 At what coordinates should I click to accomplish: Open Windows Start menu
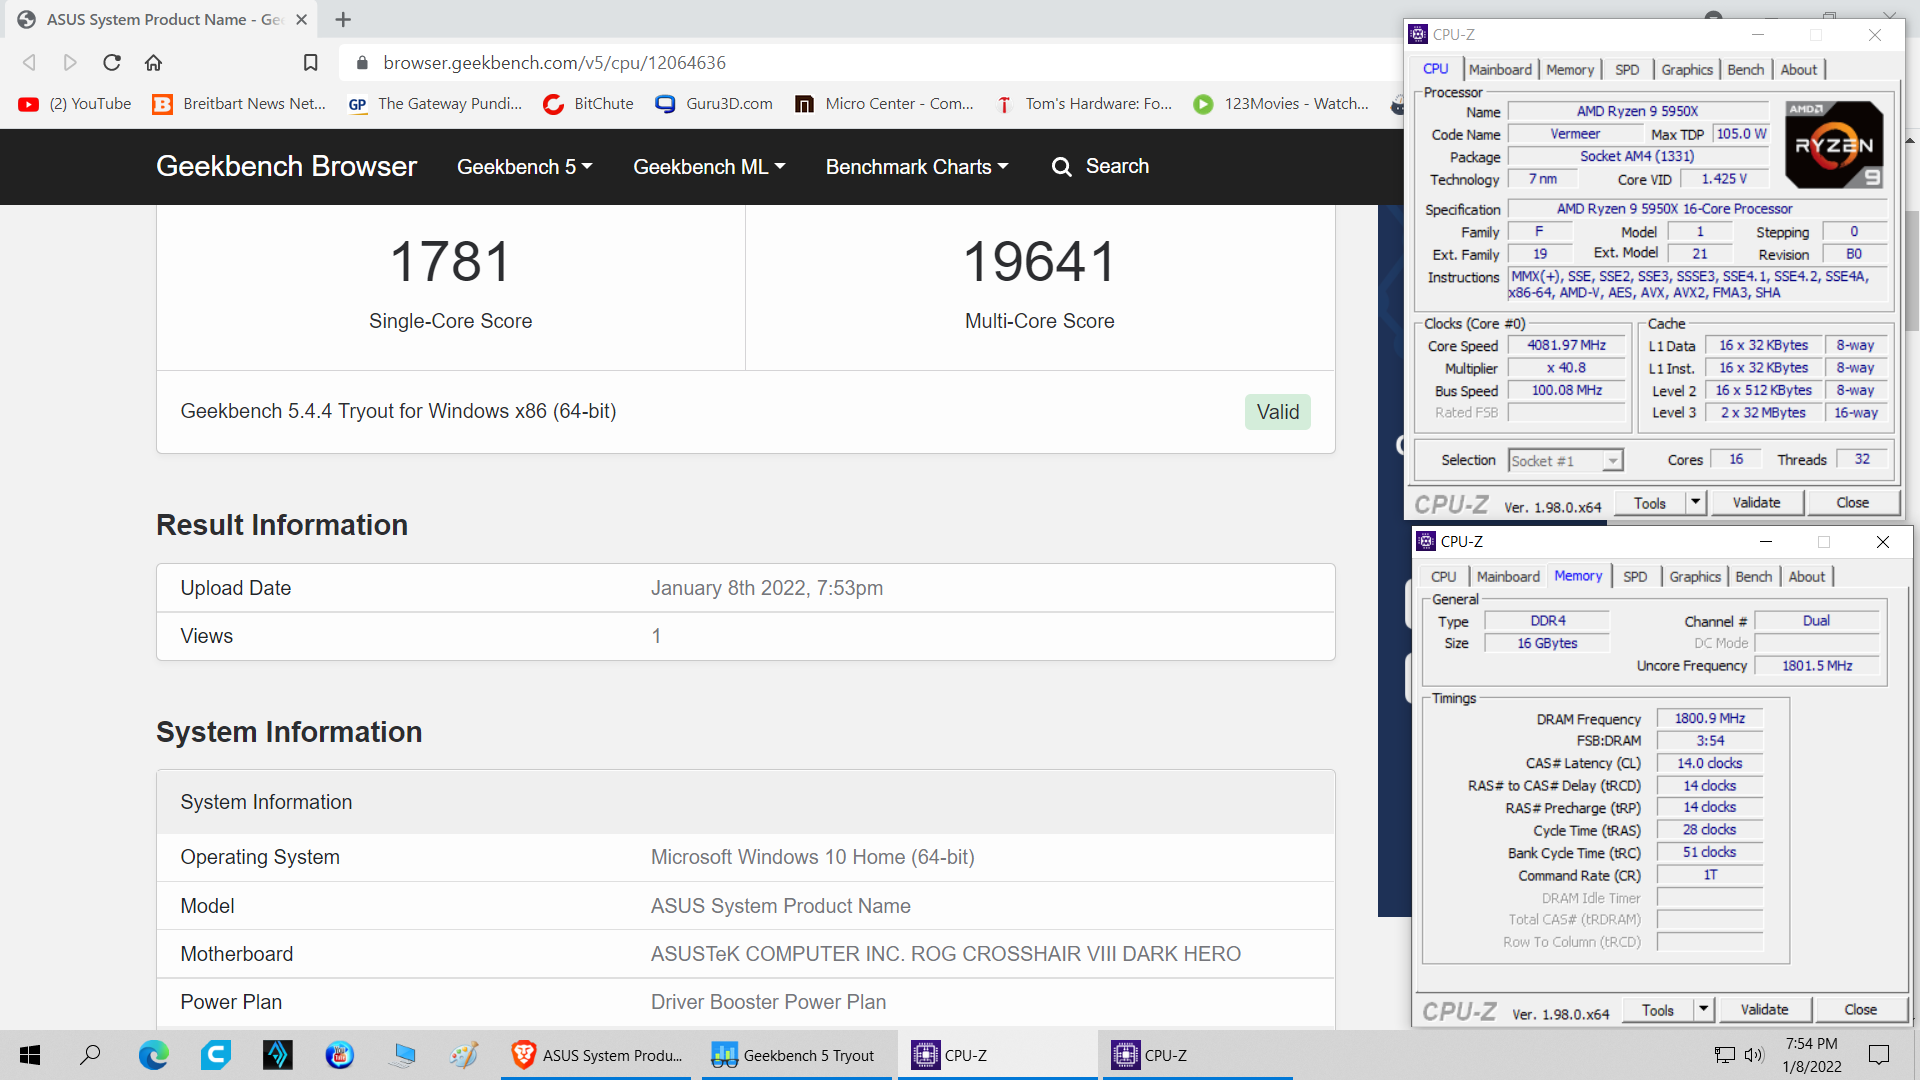[x=30, y=1055]
